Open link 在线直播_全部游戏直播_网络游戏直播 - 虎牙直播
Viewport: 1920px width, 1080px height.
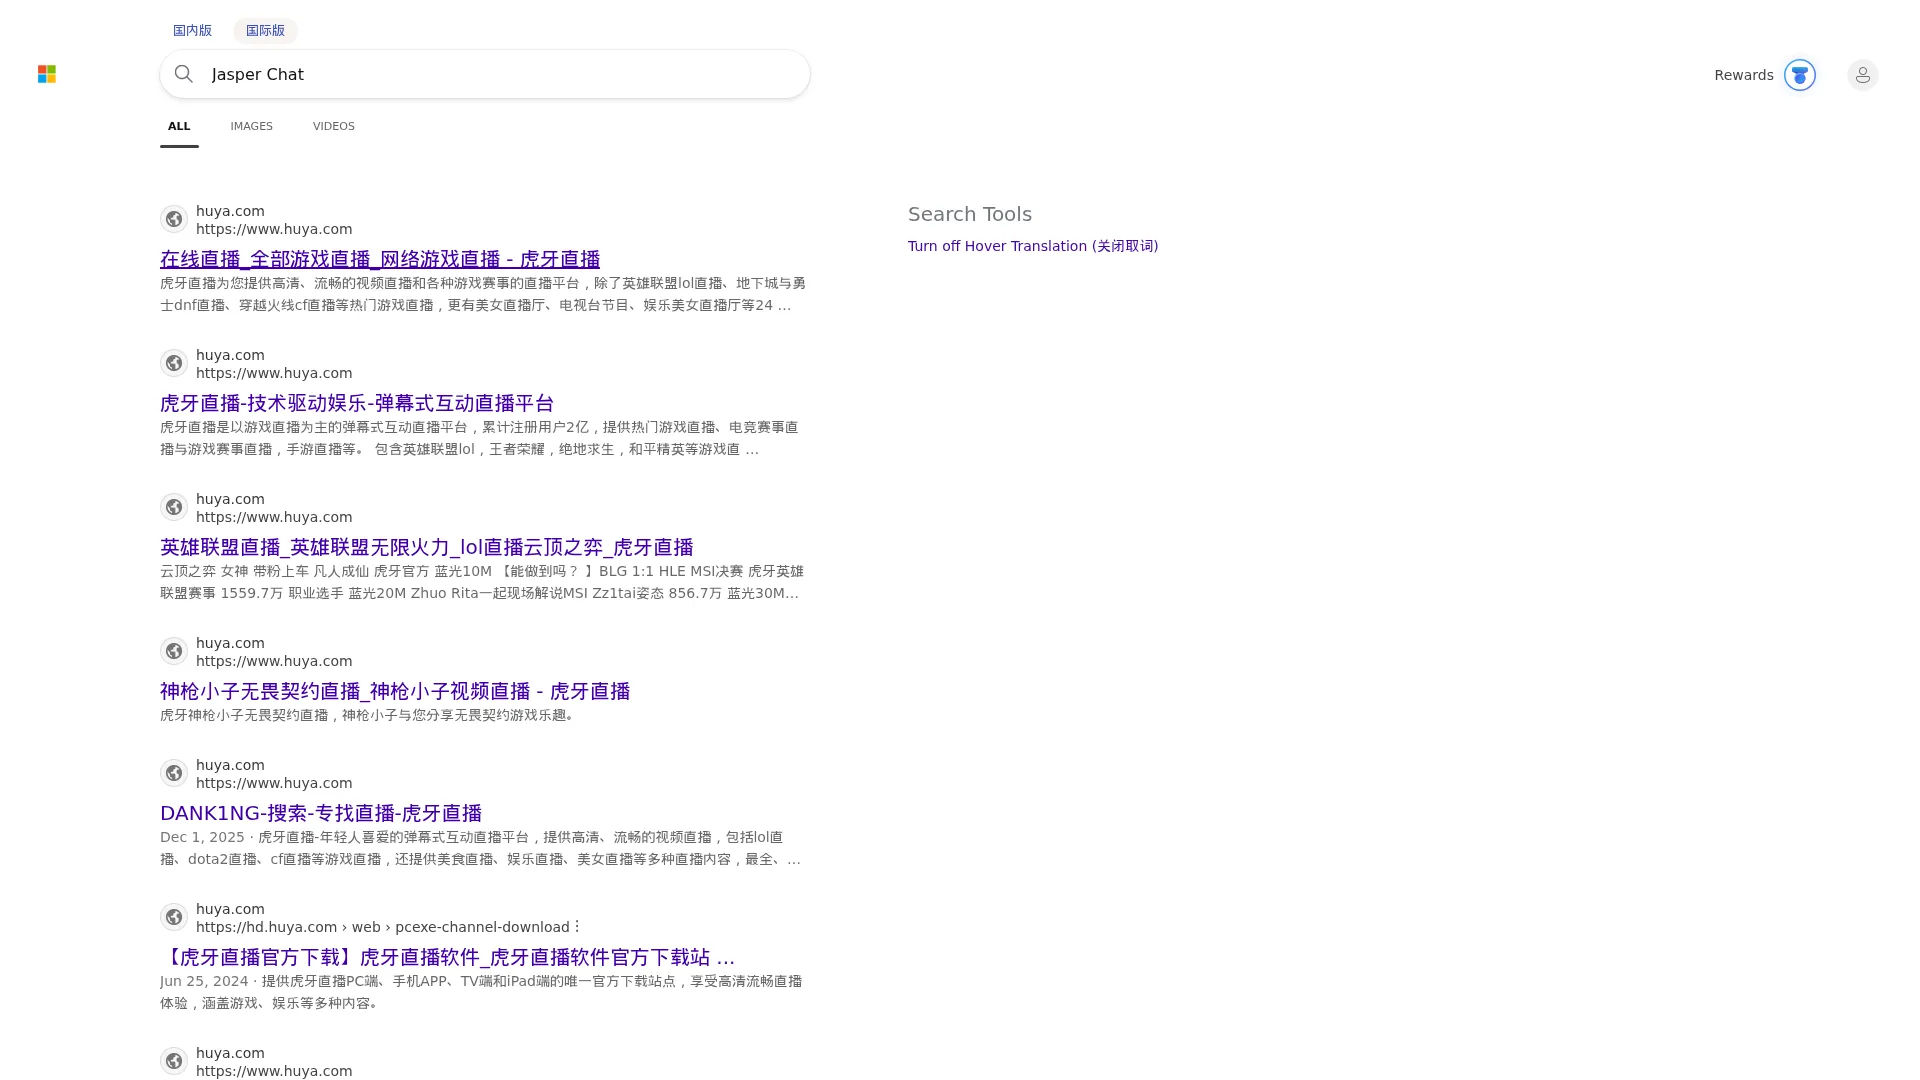coord(380,259)
